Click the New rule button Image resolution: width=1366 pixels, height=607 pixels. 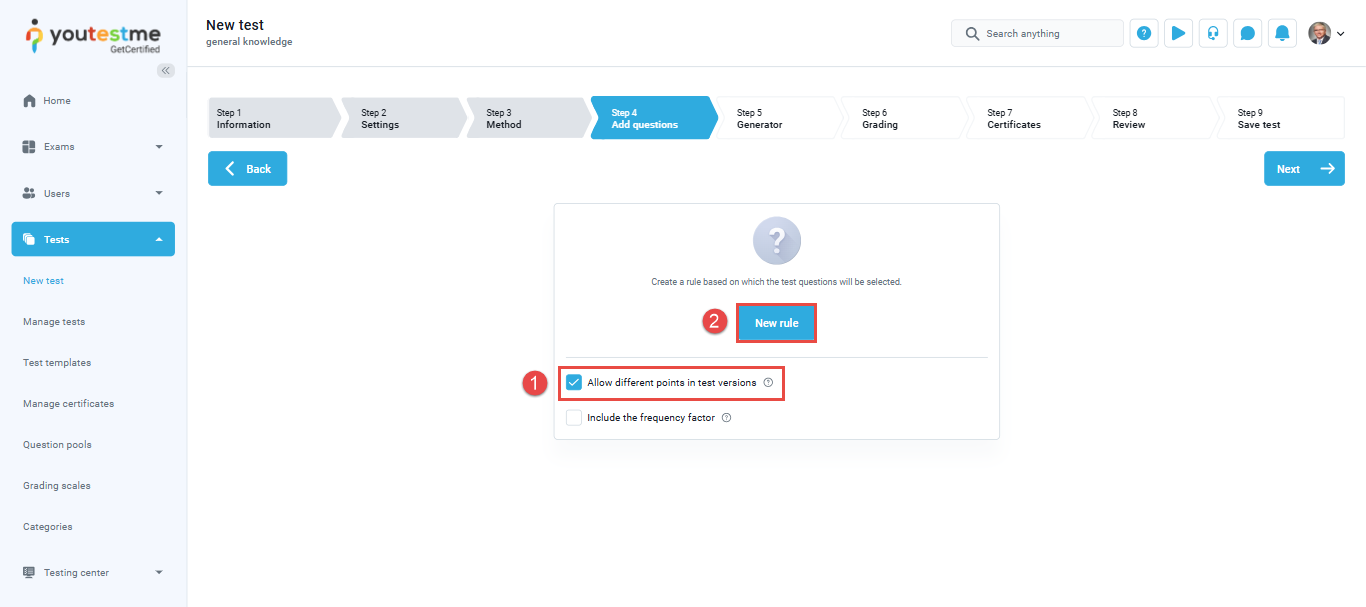[x=776, y=323]
